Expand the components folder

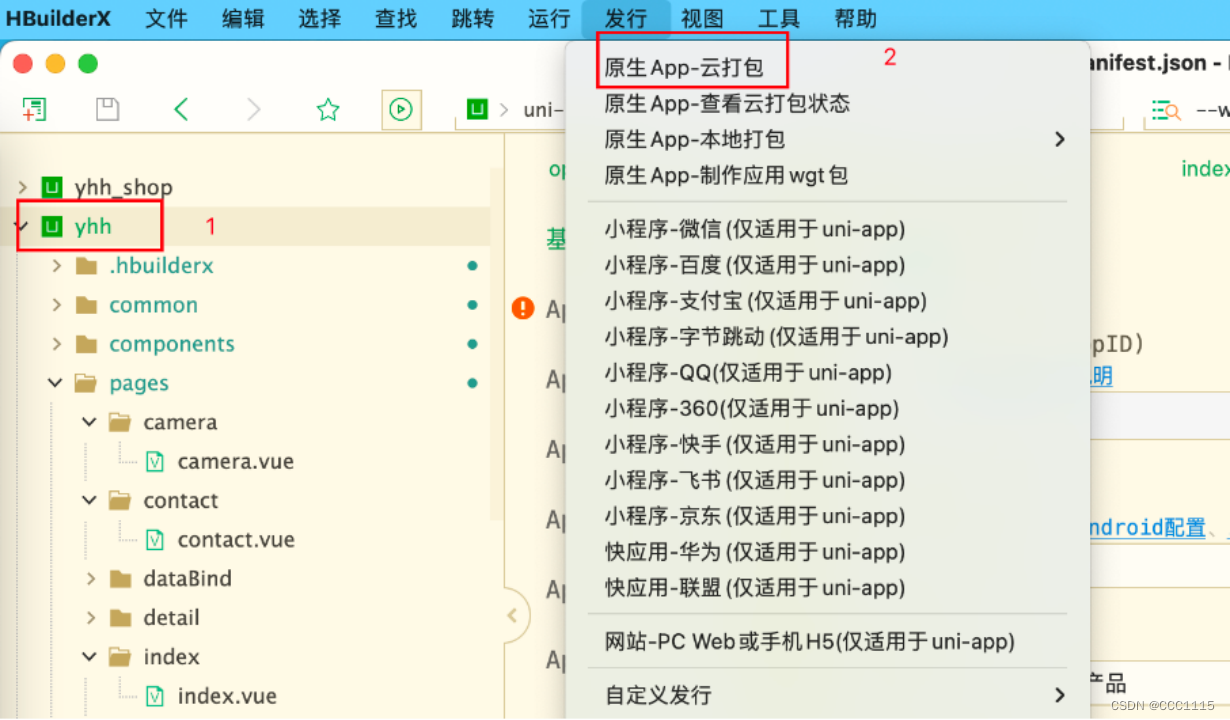point(57,344)
